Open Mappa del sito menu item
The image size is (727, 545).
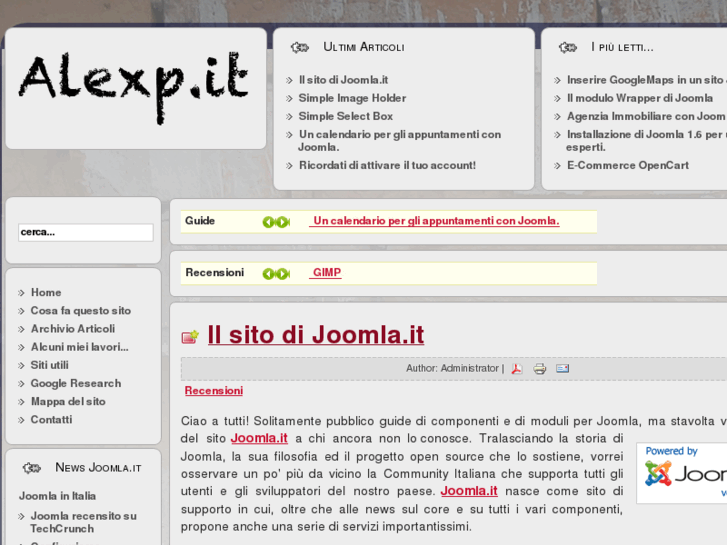[x=68, y=402]
